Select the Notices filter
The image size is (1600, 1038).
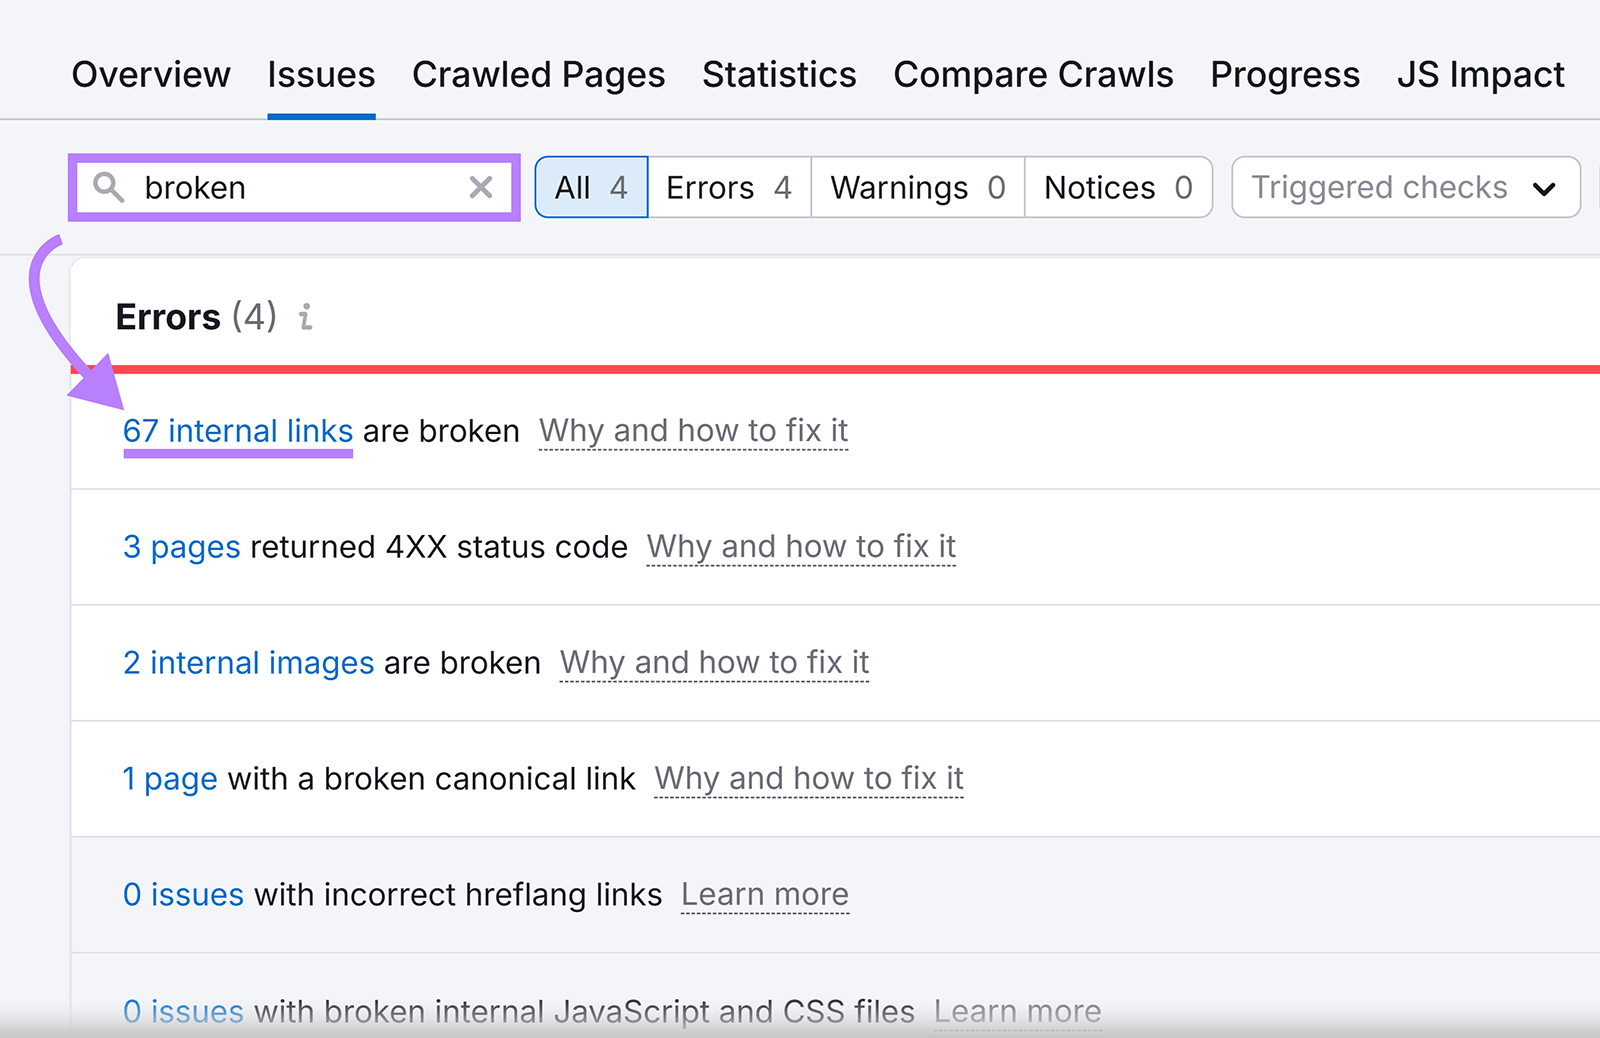[1118, 187]
